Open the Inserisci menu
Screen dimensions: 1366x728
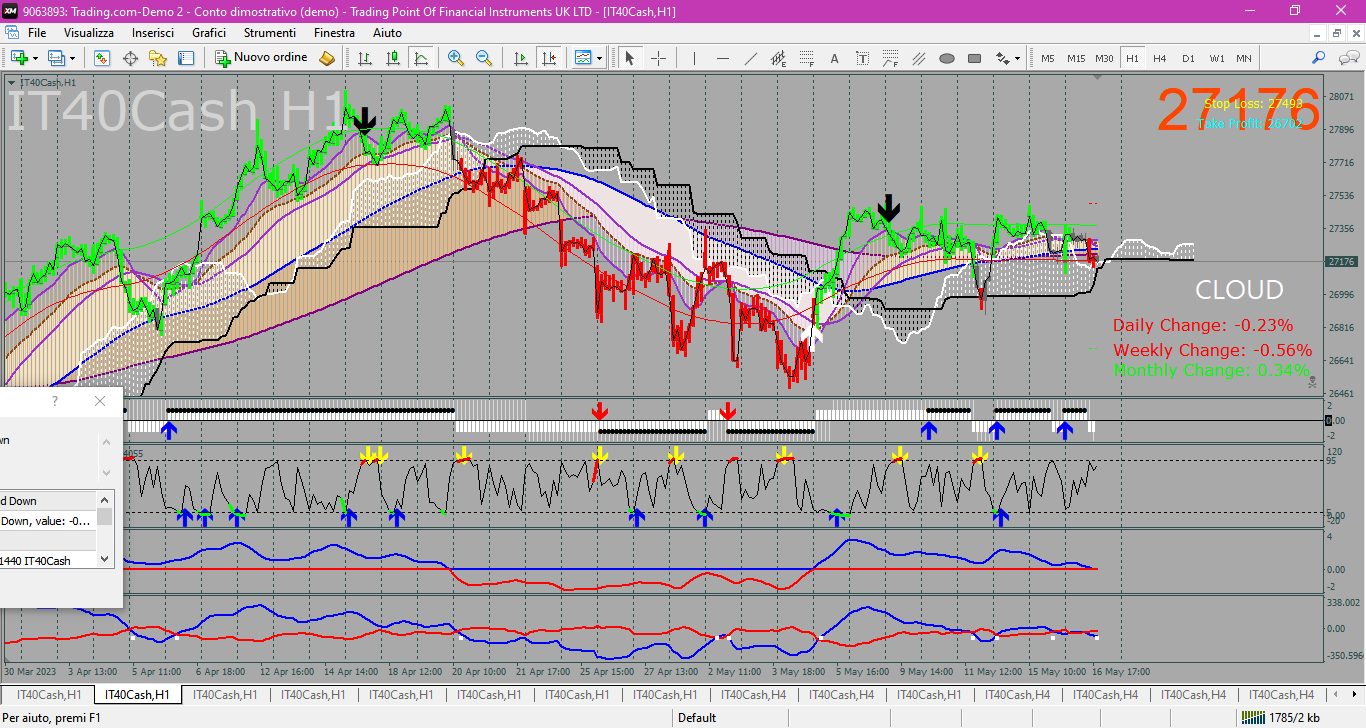pos(153,33)
